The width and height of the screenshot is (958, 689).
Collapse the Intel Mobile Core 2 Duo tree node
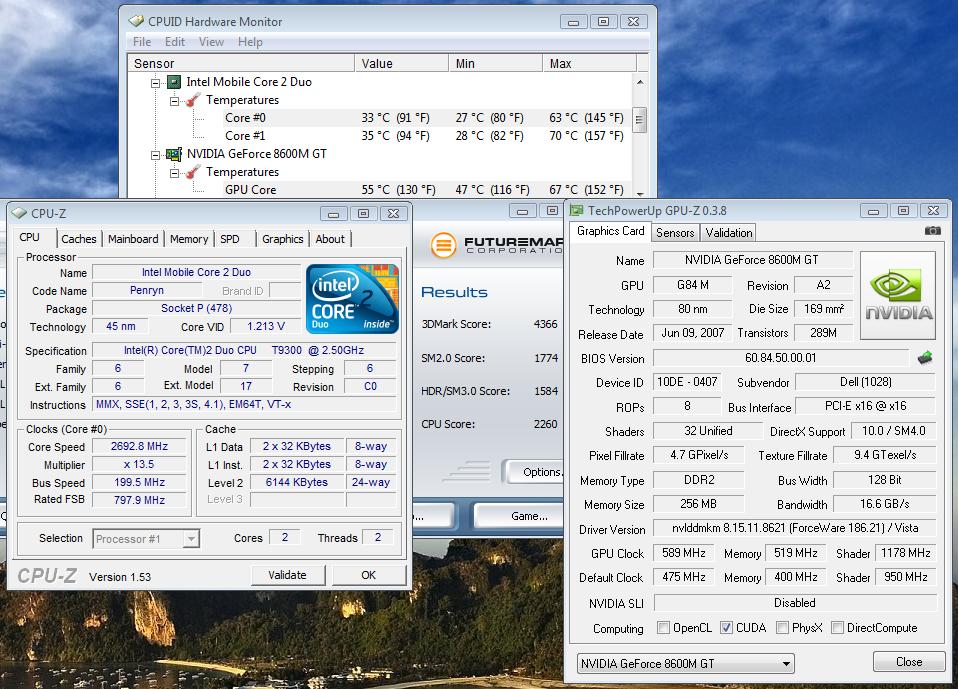click(155, 83)
